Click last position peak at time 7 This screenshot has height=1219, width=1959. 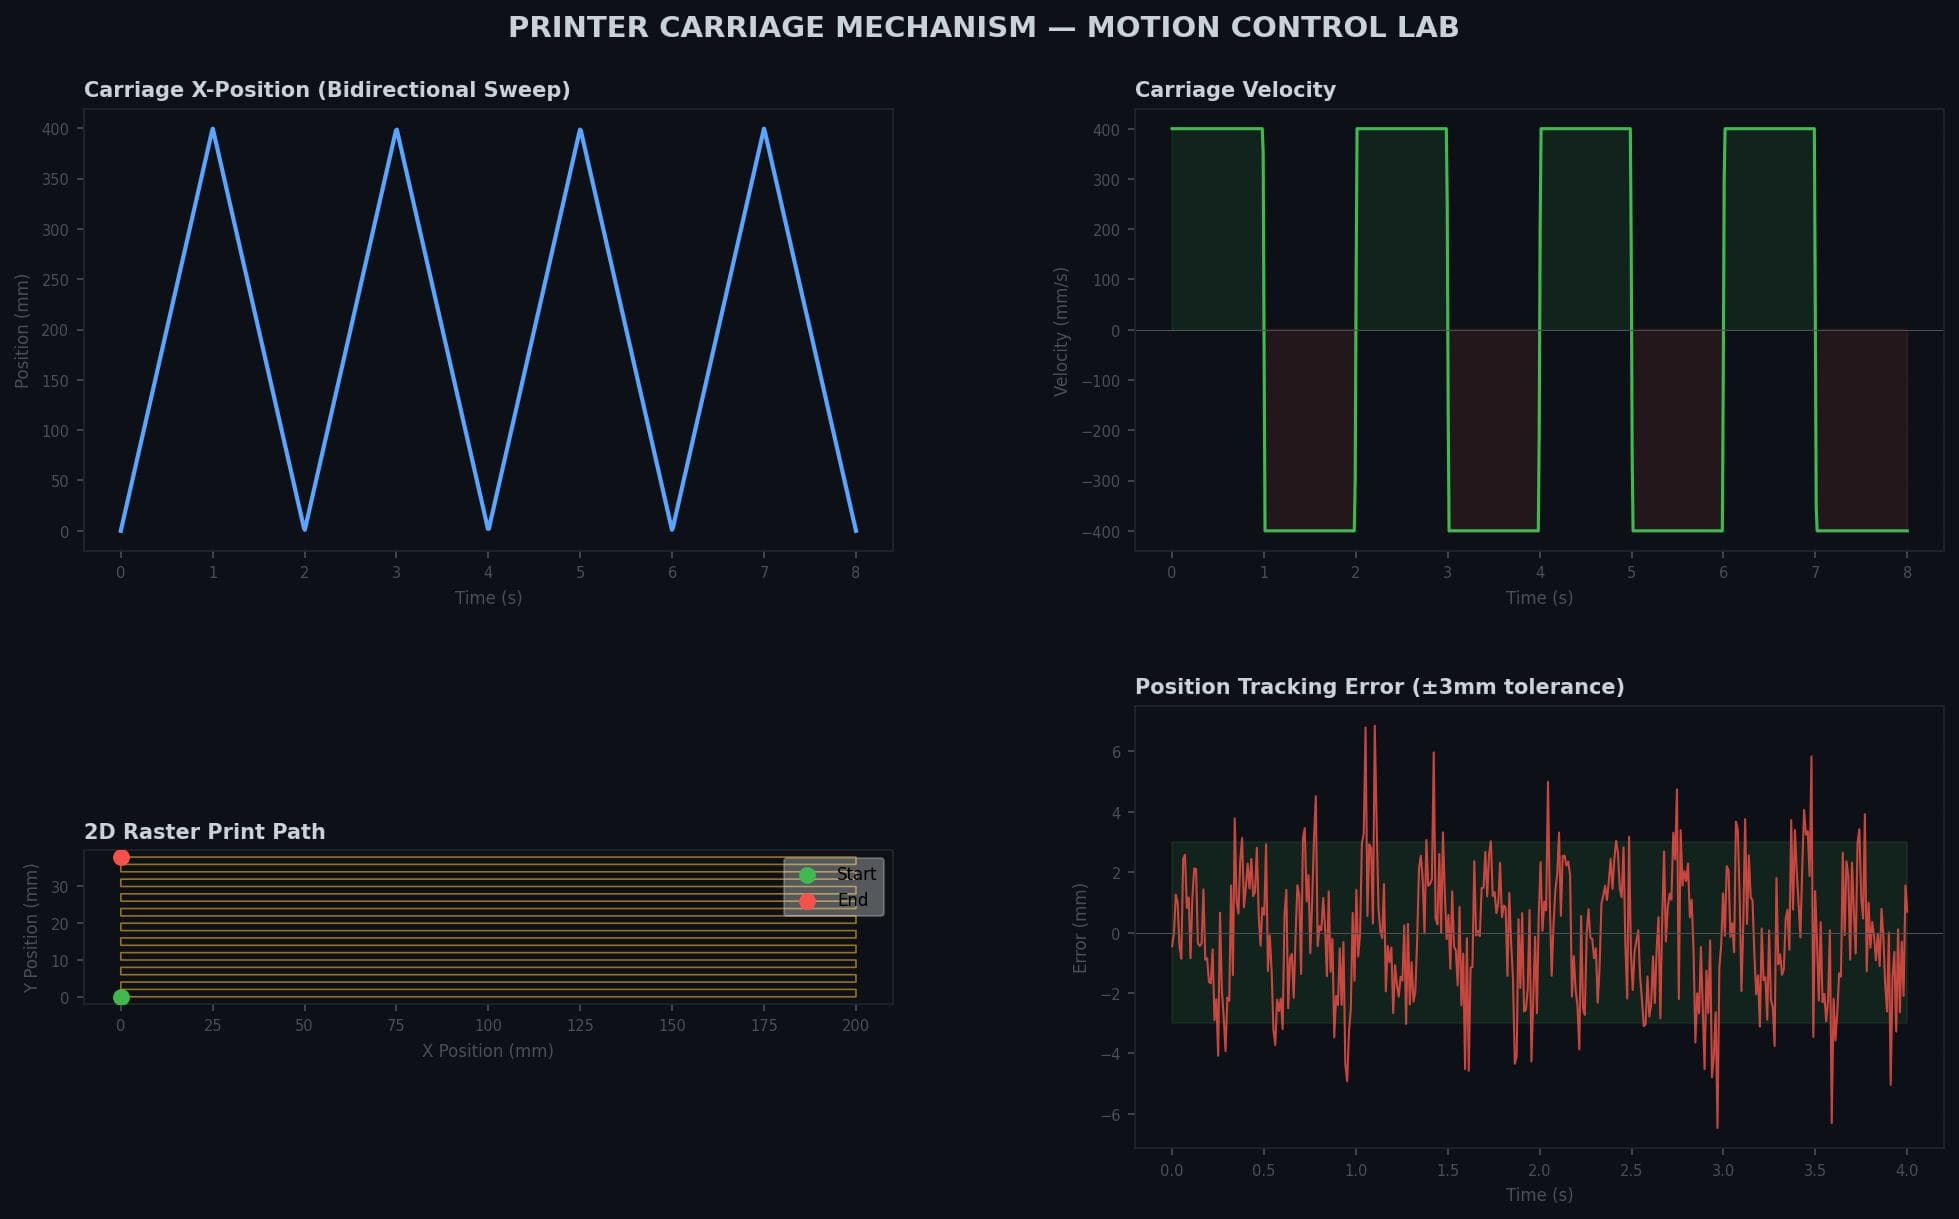coord(764,130)
